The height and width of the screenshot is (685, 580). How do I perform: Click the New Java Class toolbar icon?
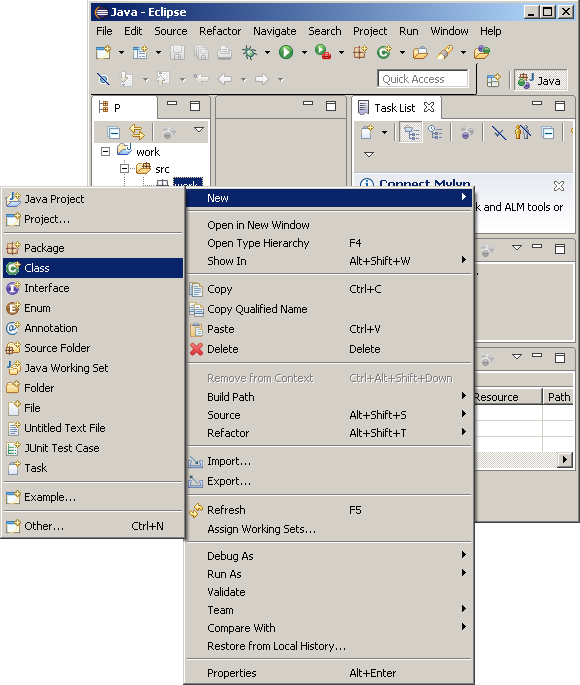(x=384, y=52)
